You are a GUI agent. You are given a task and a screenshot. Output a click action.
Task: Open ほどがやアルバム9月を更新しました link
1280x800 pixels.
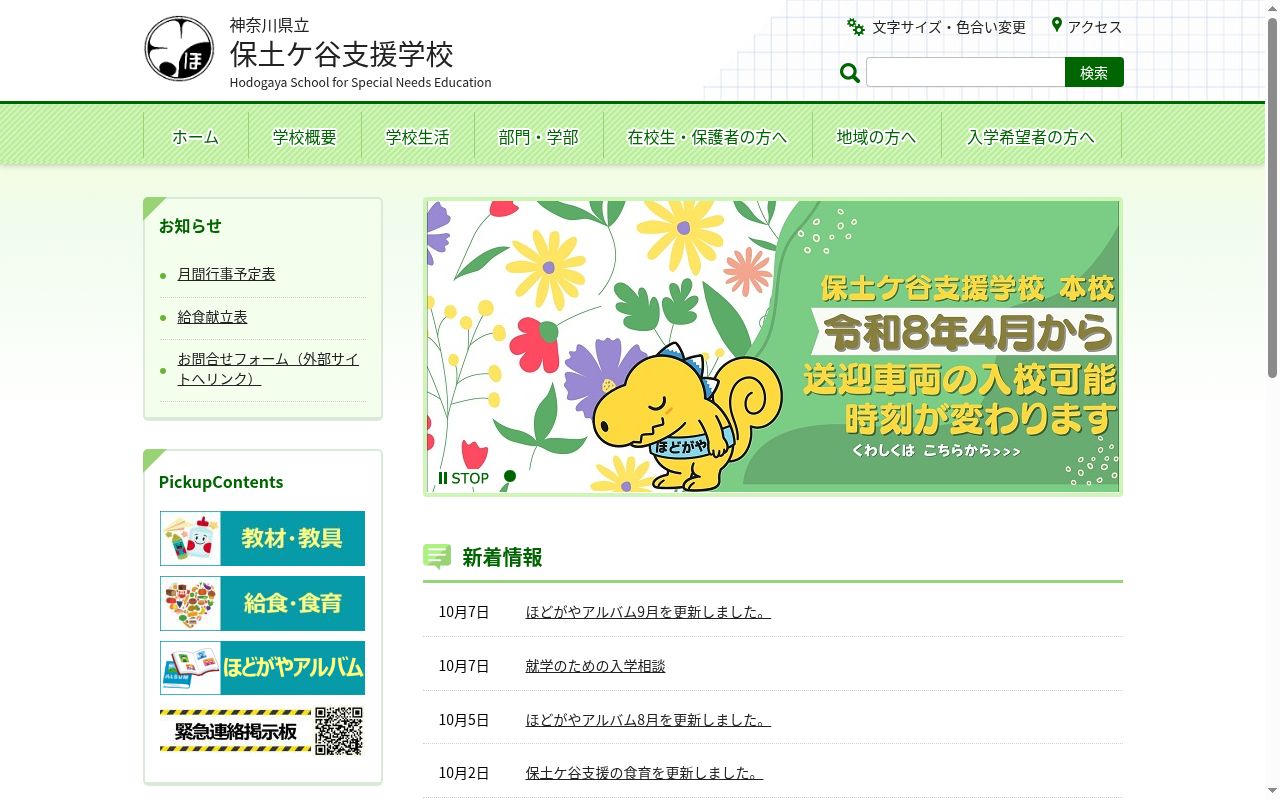coord(648,612)
